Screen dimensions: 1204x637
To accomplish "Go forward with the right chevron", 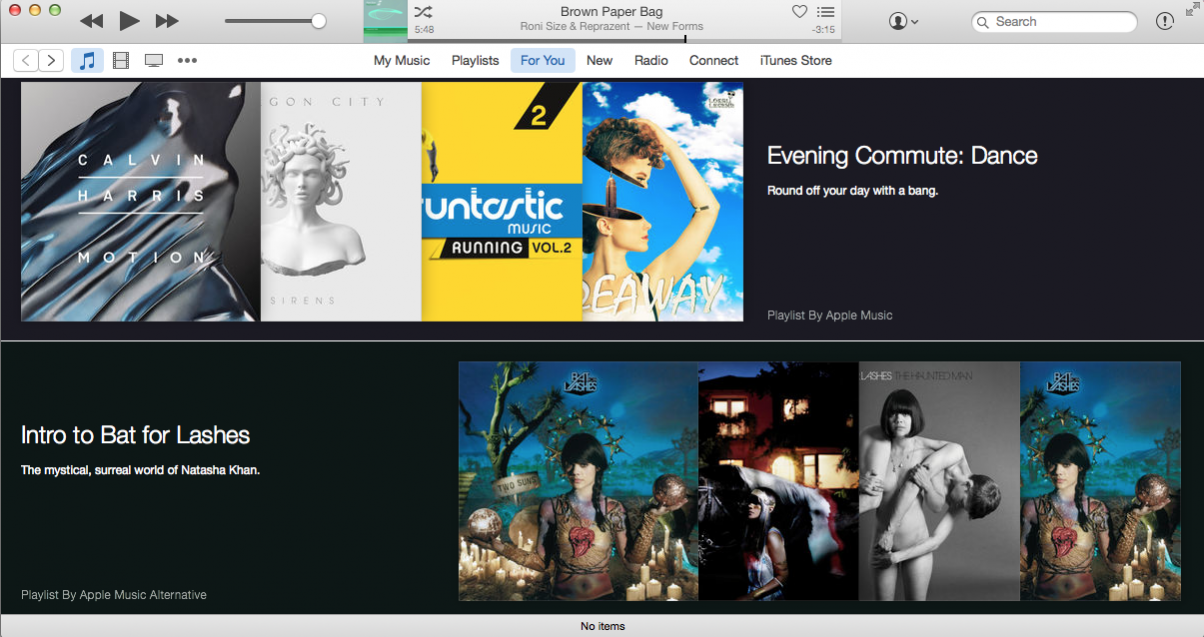I will [x=51, y=61].
